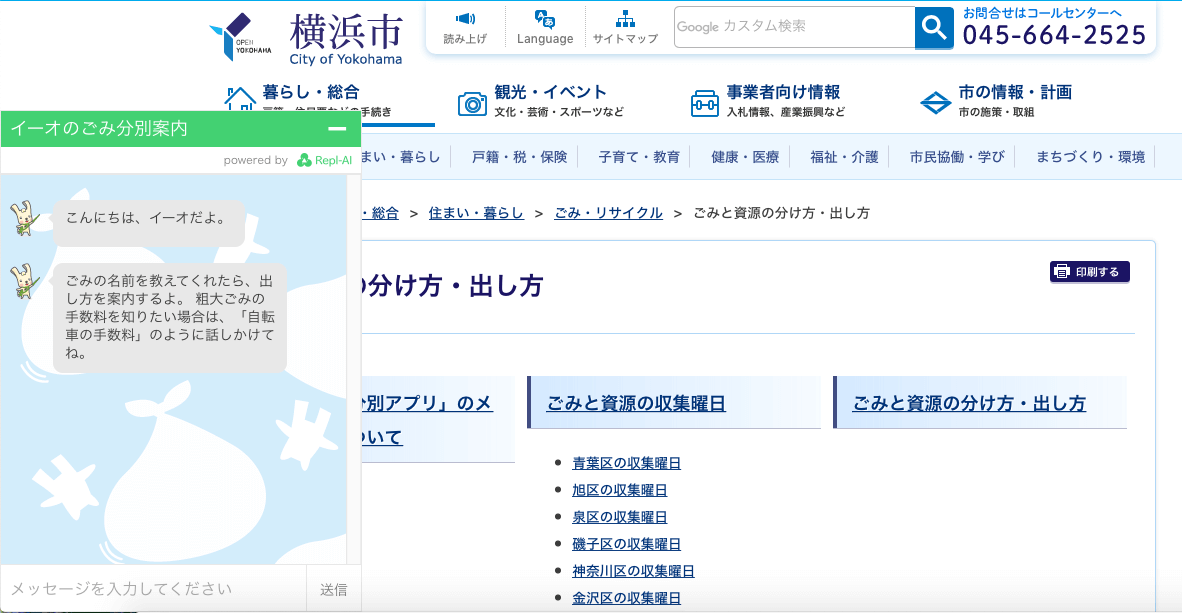Click the camera icon for 観光・イベント

pyautogui.click(x=472, y=103)
